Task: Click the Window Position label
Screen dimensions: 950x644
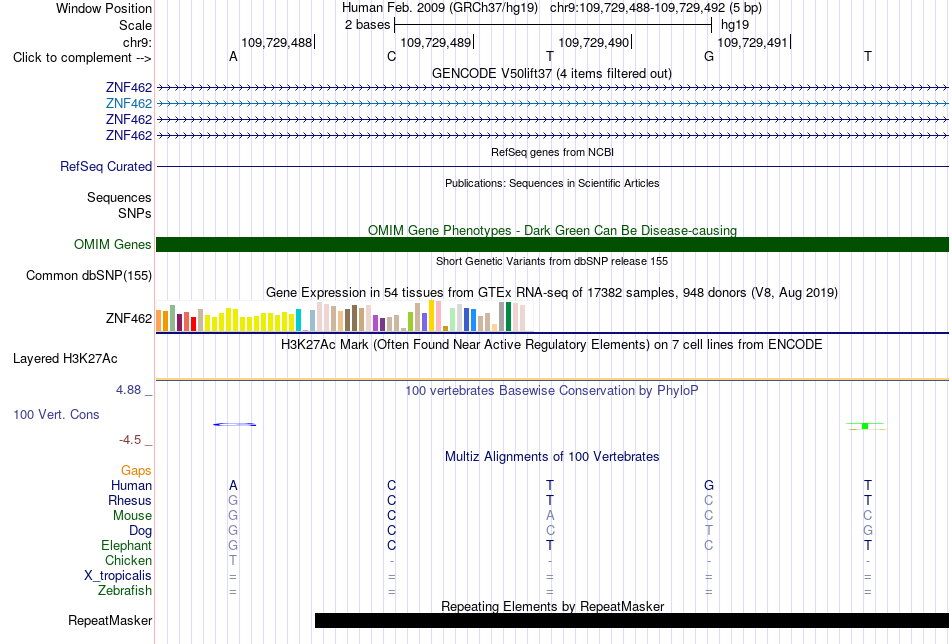Action: click(x=104, y=8)
